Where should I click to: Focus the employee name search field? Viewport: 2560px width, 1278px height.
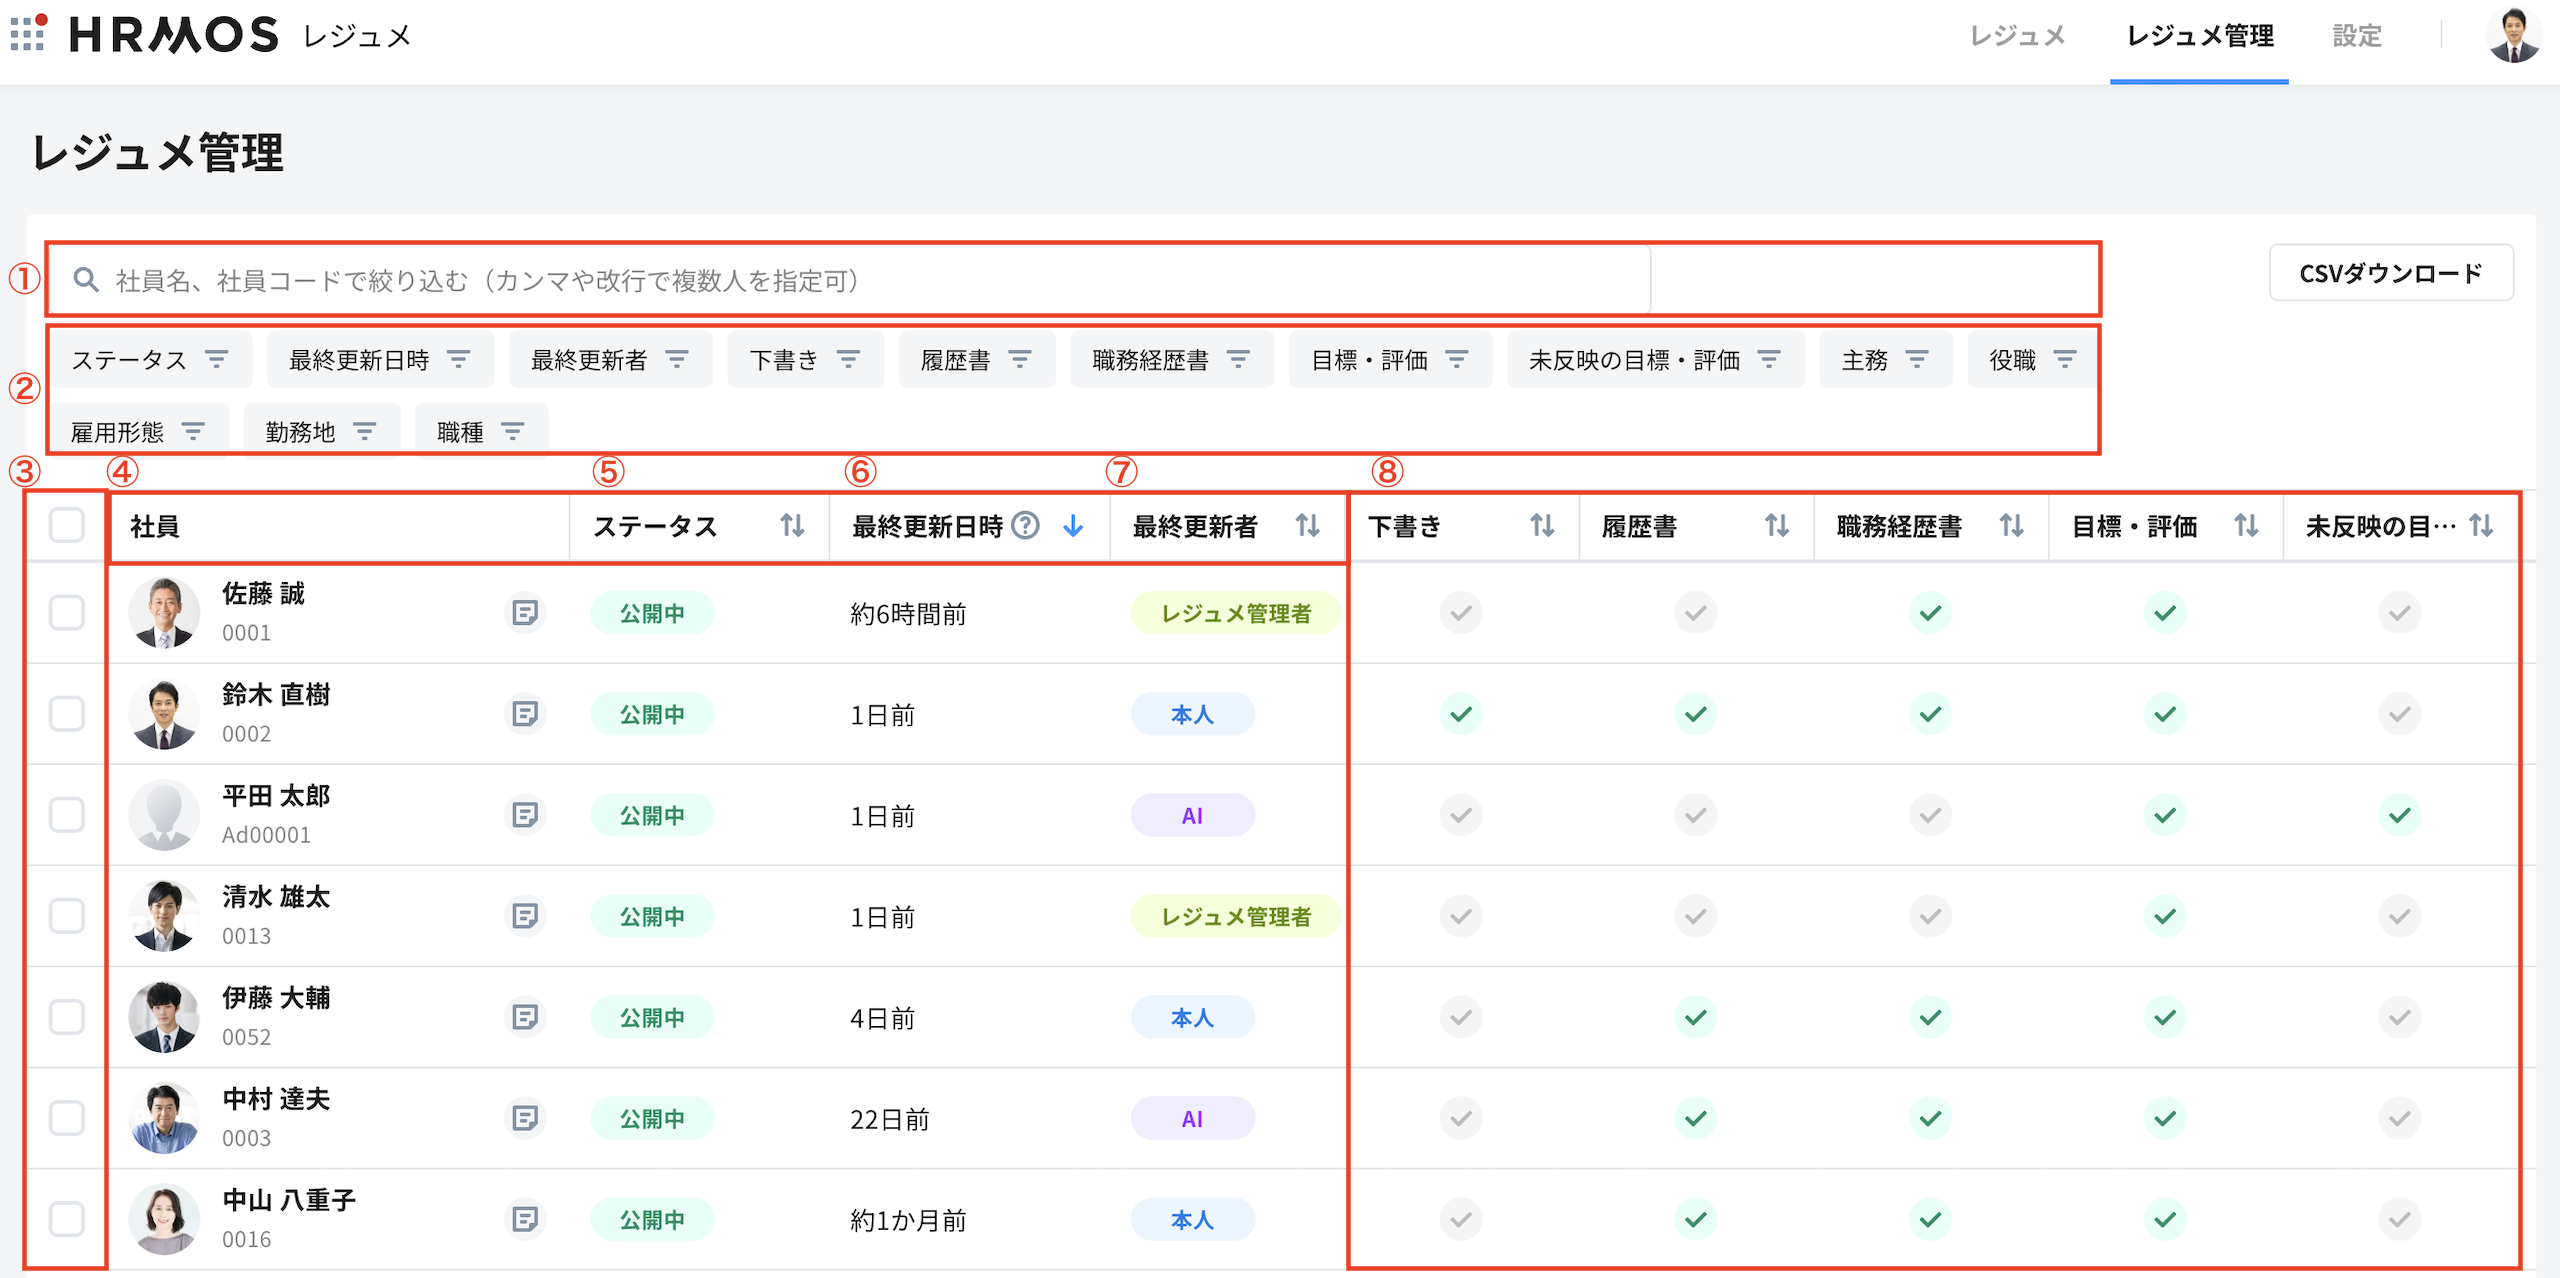point(850,281)
